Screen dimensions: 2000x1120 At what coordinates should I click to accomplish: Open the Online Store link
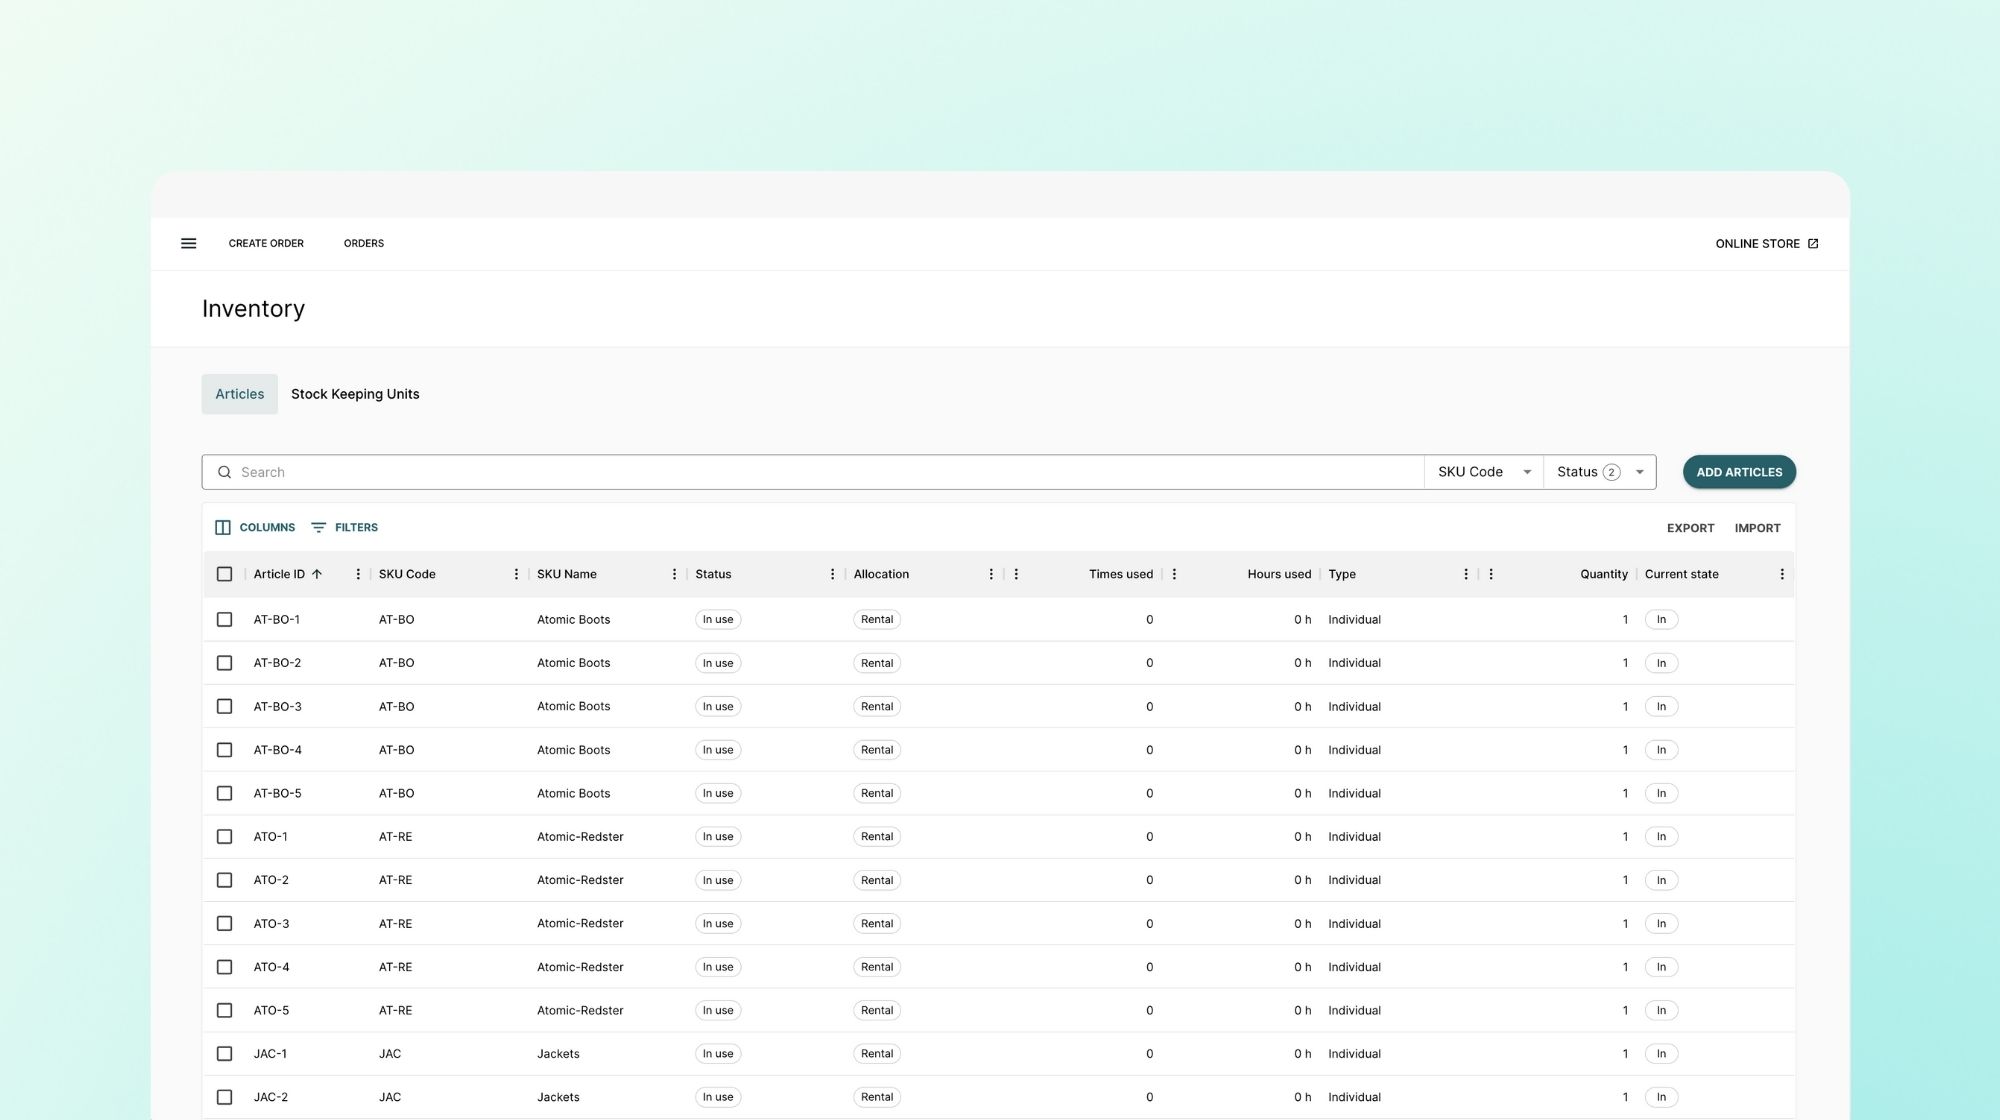point(1766,243)
